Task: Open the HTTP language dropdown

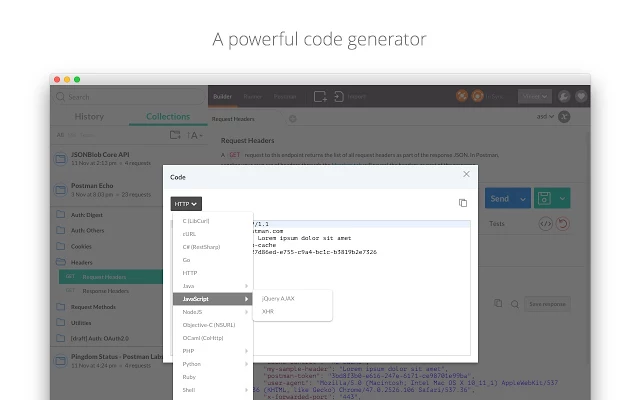Action: pyautogui.click(x=186, y=203)
